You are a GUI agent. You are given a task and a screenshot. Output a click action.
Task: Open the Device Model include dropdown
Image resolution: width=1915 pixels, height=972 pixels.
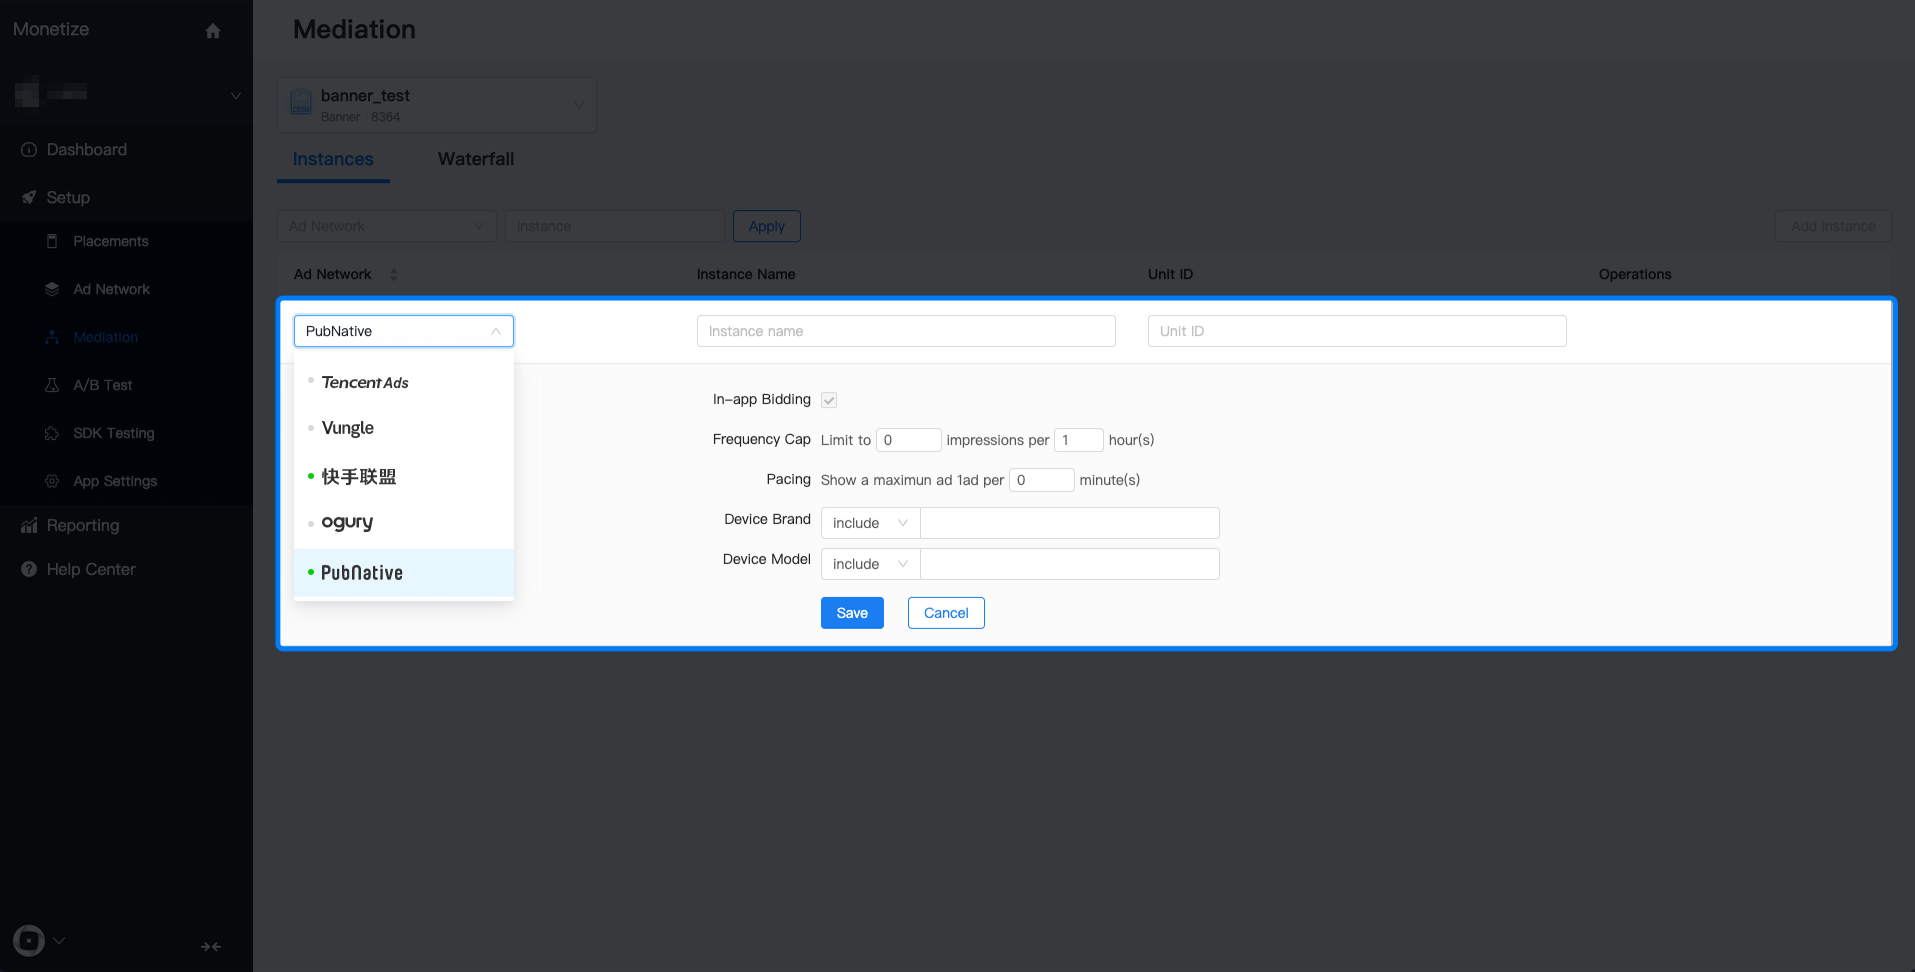tap(871, 564)
